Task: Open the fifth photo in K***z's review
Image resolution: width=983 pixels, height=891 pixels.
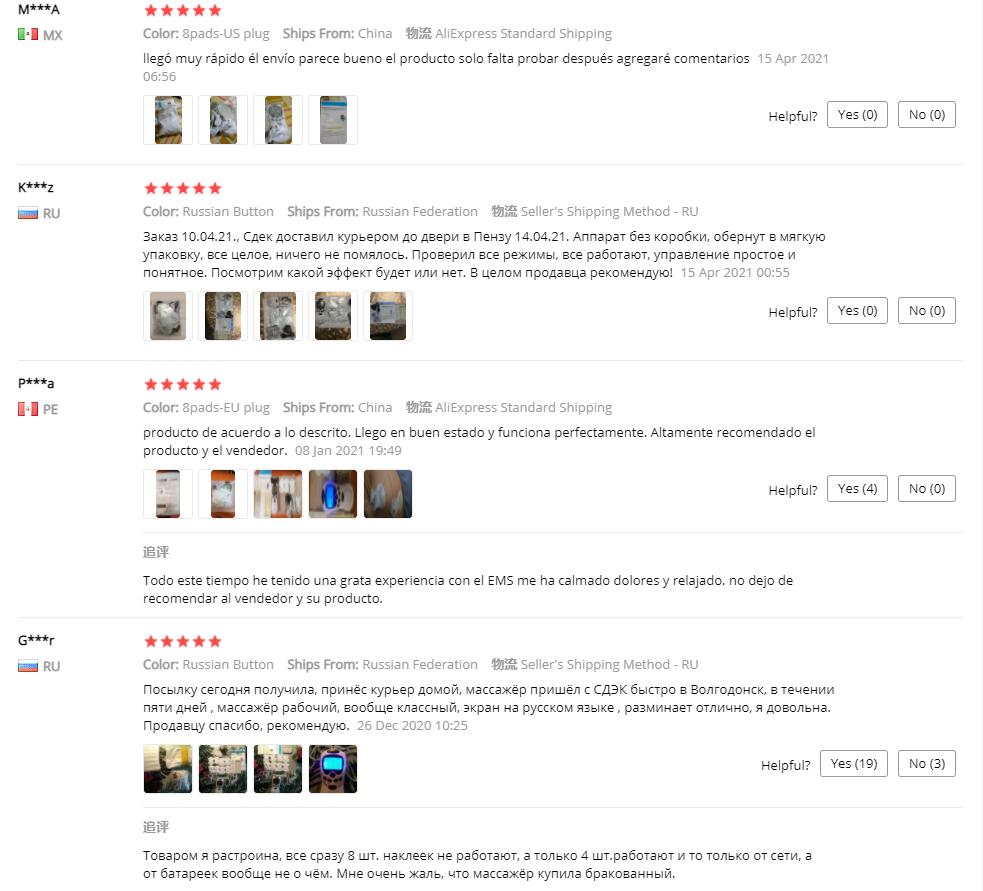Action: click(388, 316)
